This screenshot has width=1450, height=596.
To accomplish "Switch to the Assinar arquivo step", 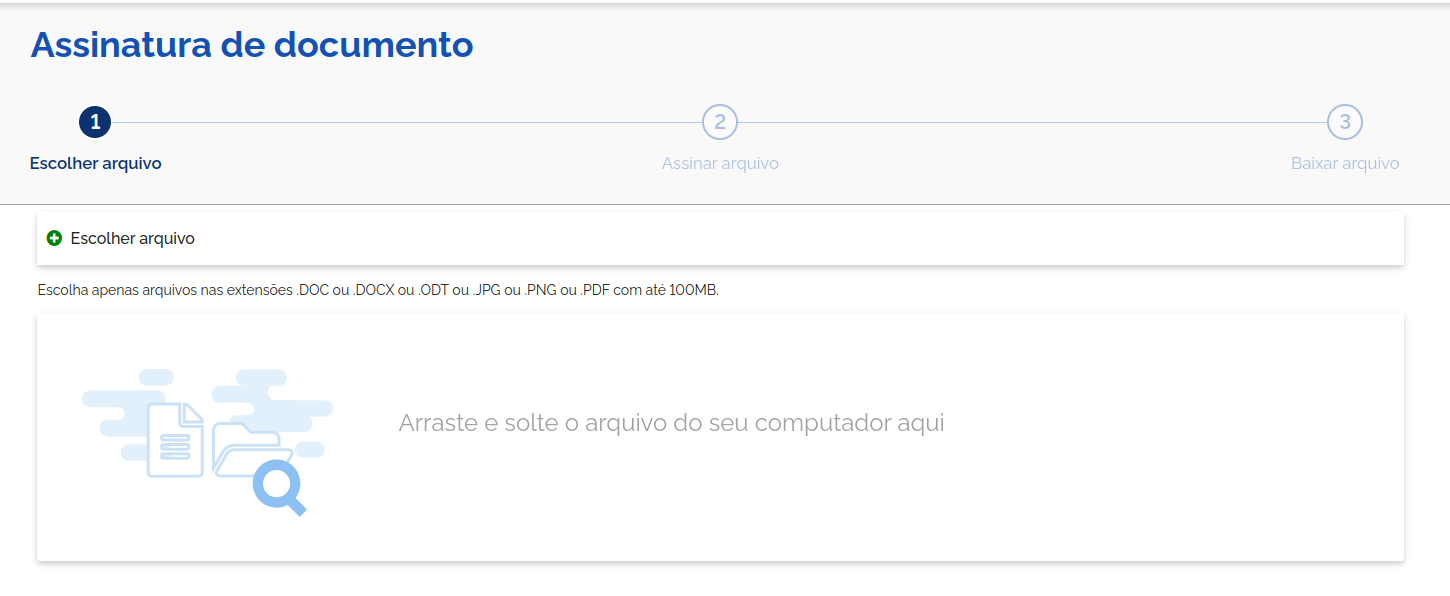I will (720, 163).
